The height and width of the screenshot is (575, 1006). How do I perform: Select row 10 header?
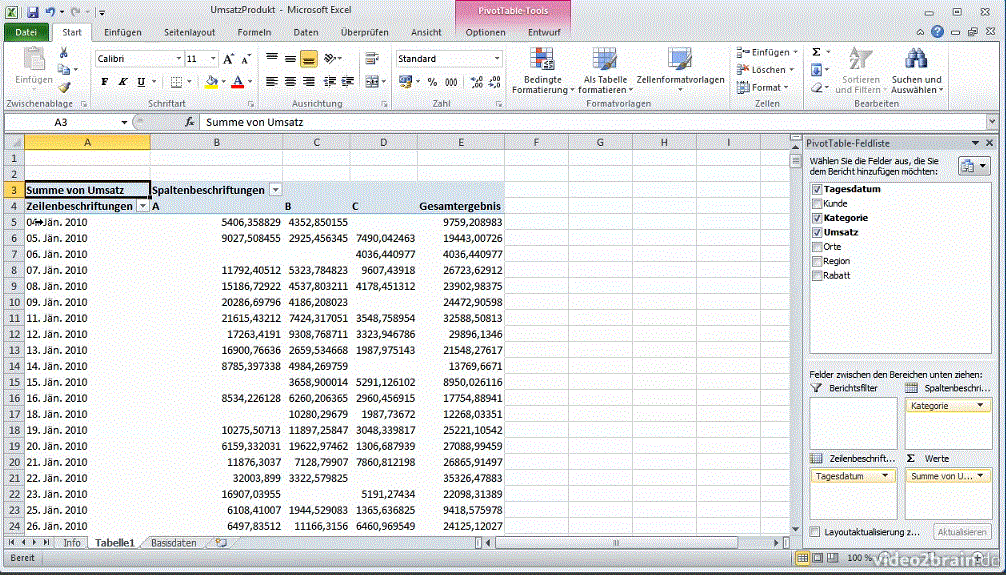coord(14,302)
